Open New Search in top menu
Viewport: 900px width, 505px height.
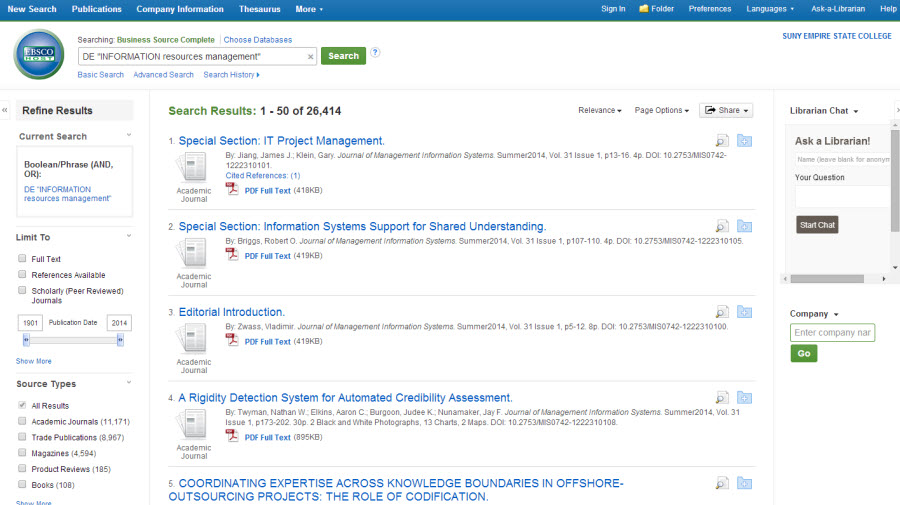click(x=32, y=9)
